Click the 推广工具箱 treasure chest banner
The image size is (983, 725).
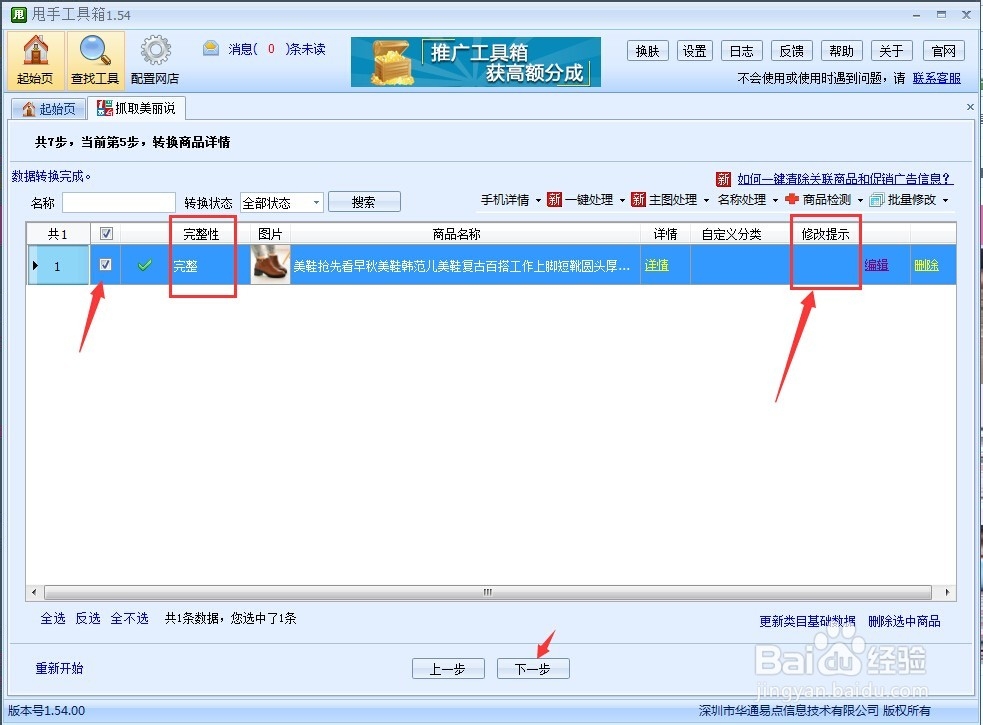click(x=475, y=62)
